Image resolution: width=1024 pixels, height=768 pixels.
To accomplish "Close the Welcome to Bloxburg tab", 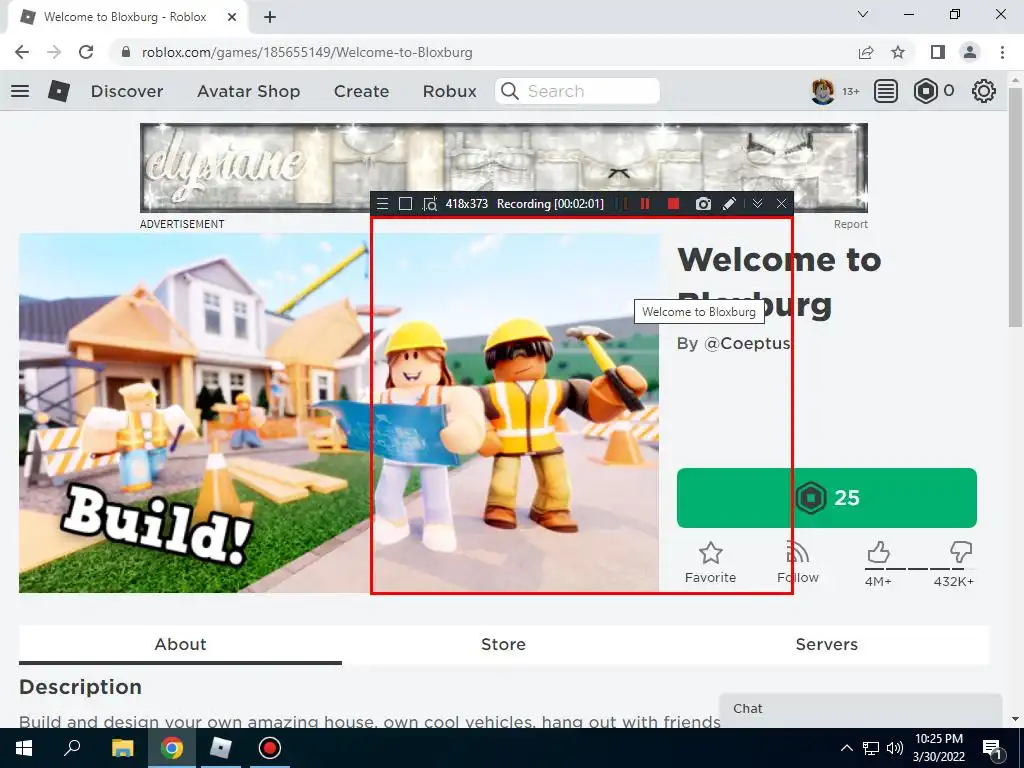I will pos(232,18).
